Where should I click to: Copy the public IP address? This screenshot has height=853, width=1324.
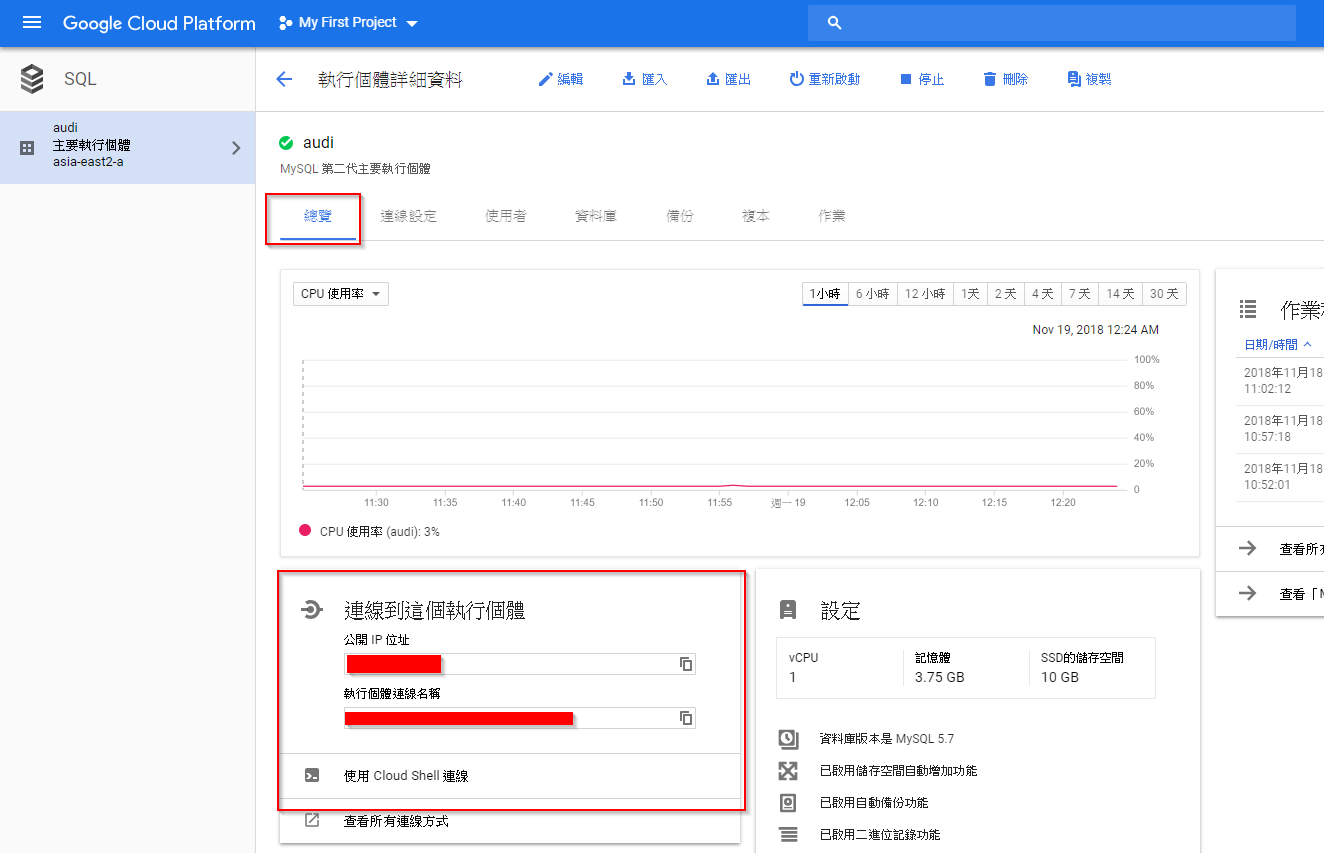pos(686,664)
